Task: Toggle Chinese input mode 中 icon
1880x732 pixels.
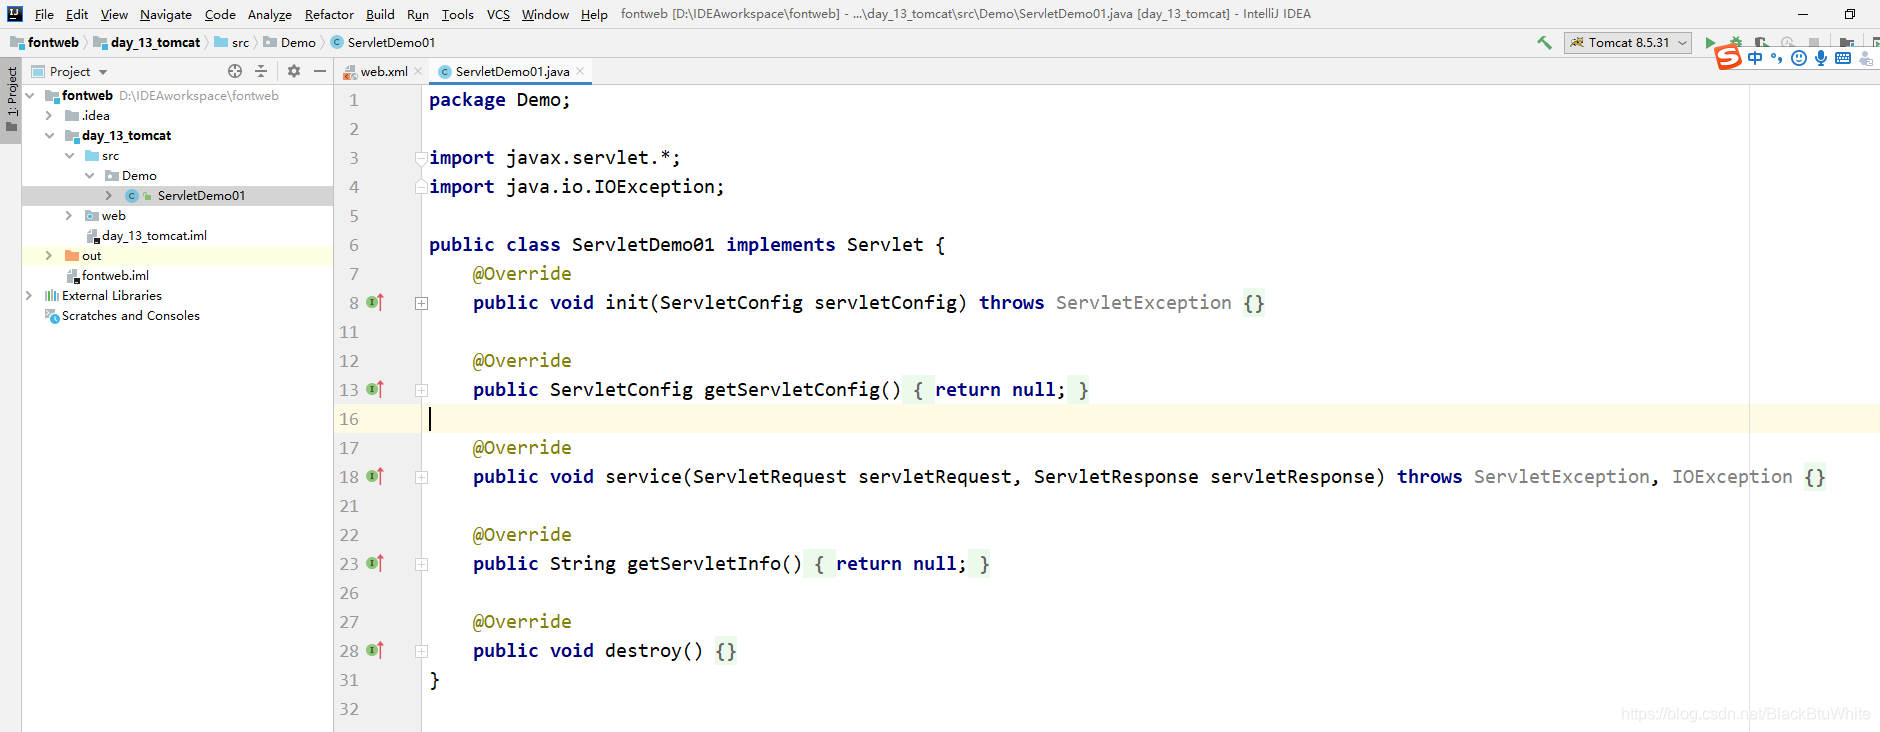Action: tap(1756, 58)
